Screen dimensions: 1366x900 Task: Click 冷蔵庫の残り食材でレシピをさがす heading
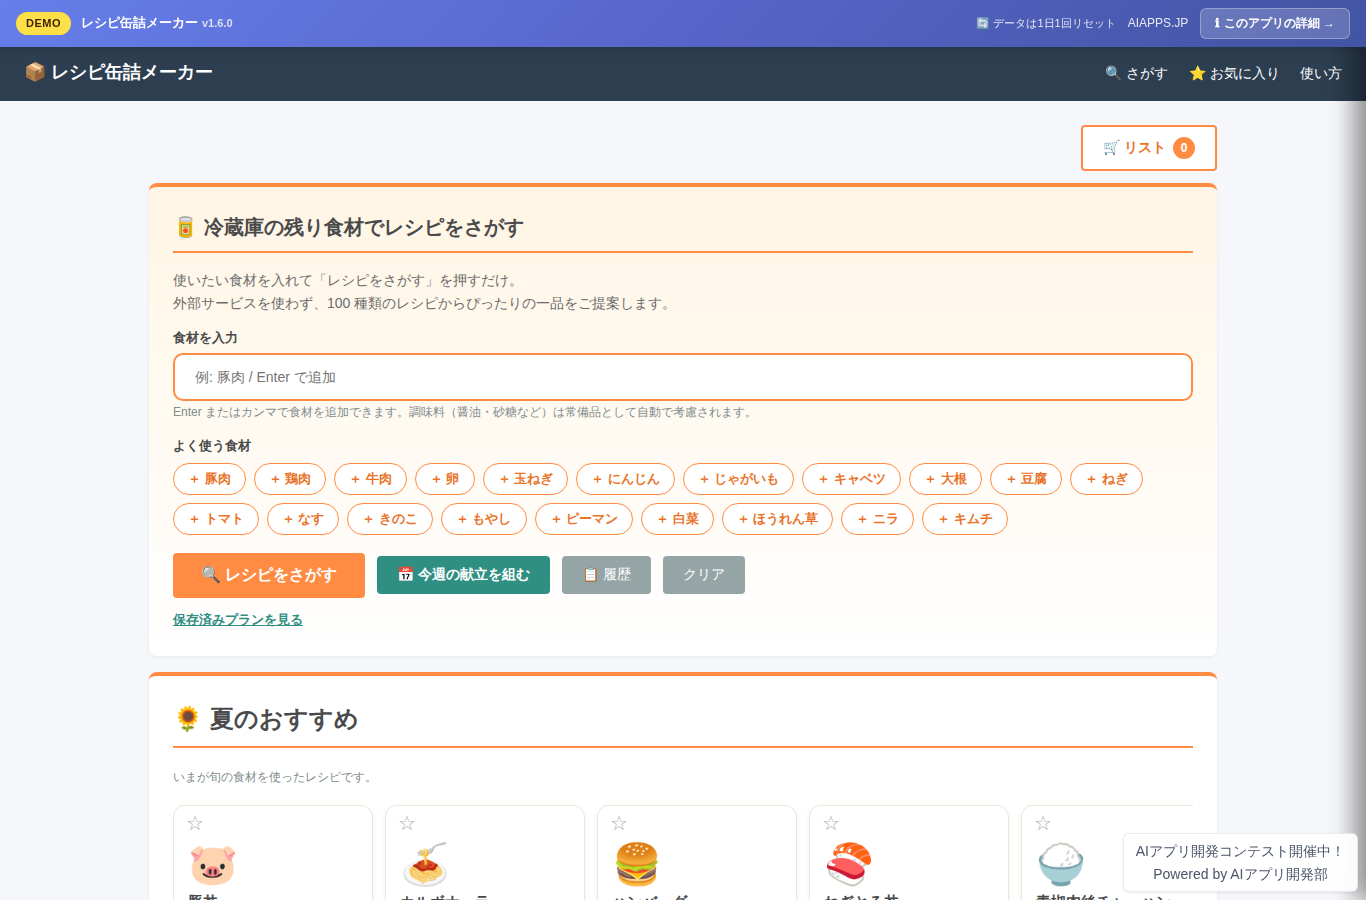point(348,227)
